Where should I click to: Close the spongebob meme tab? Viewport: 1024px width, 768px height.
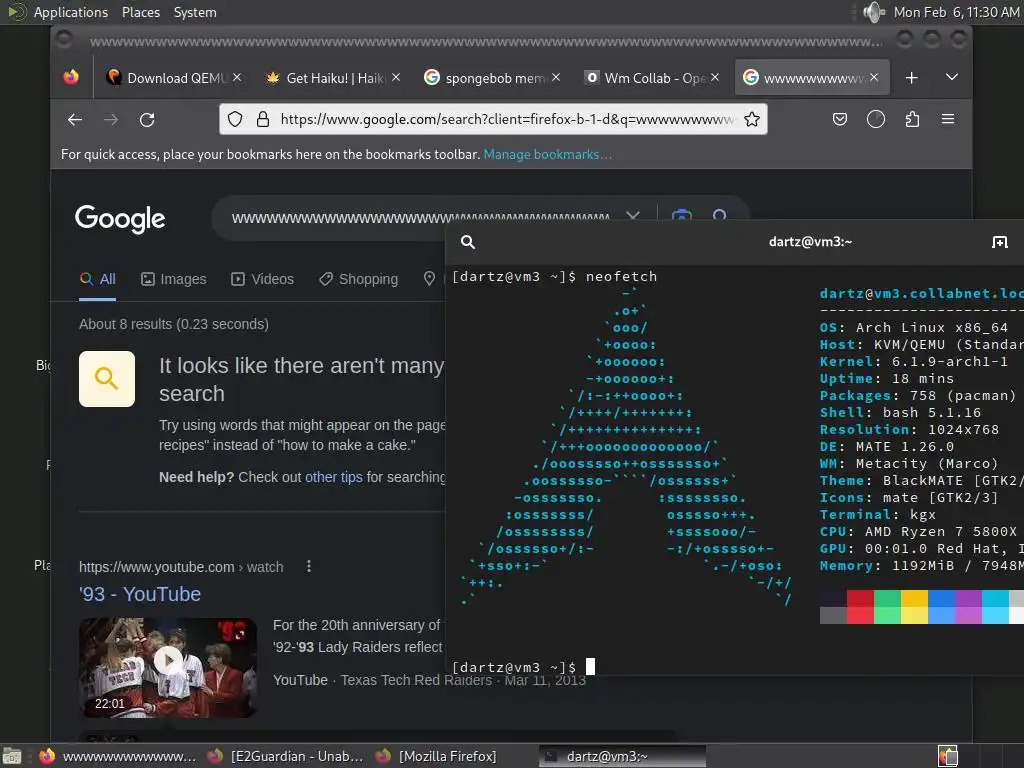click(x=556, y=77)
